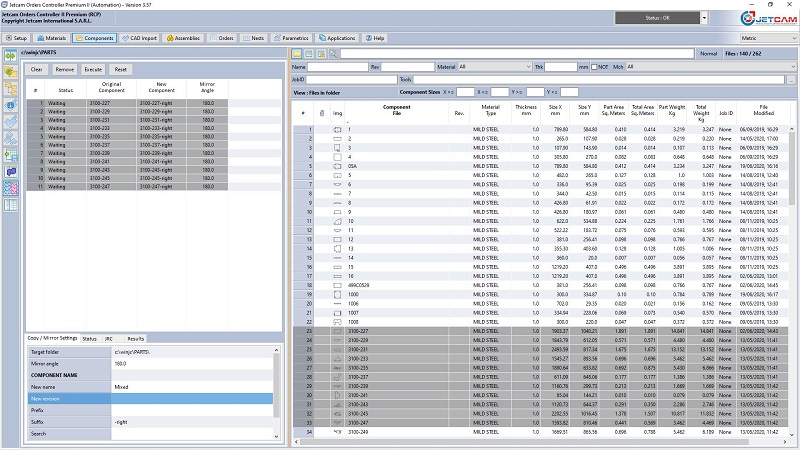800x450 pixels.
Task: Click the magnifier search icon in file toolbar
Action: [x=334, y=53]
